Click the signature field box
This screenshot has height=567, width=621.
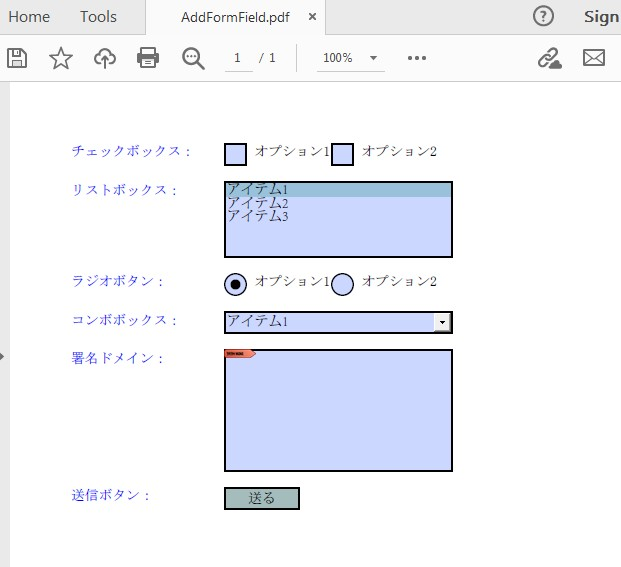338,411
